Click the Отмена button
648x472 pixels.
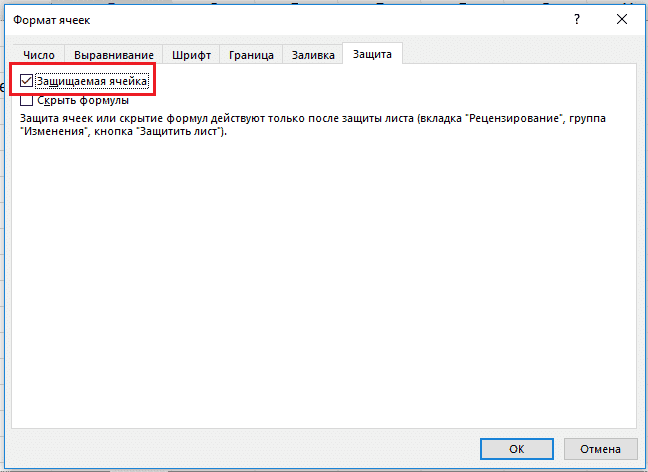point(600,449)
